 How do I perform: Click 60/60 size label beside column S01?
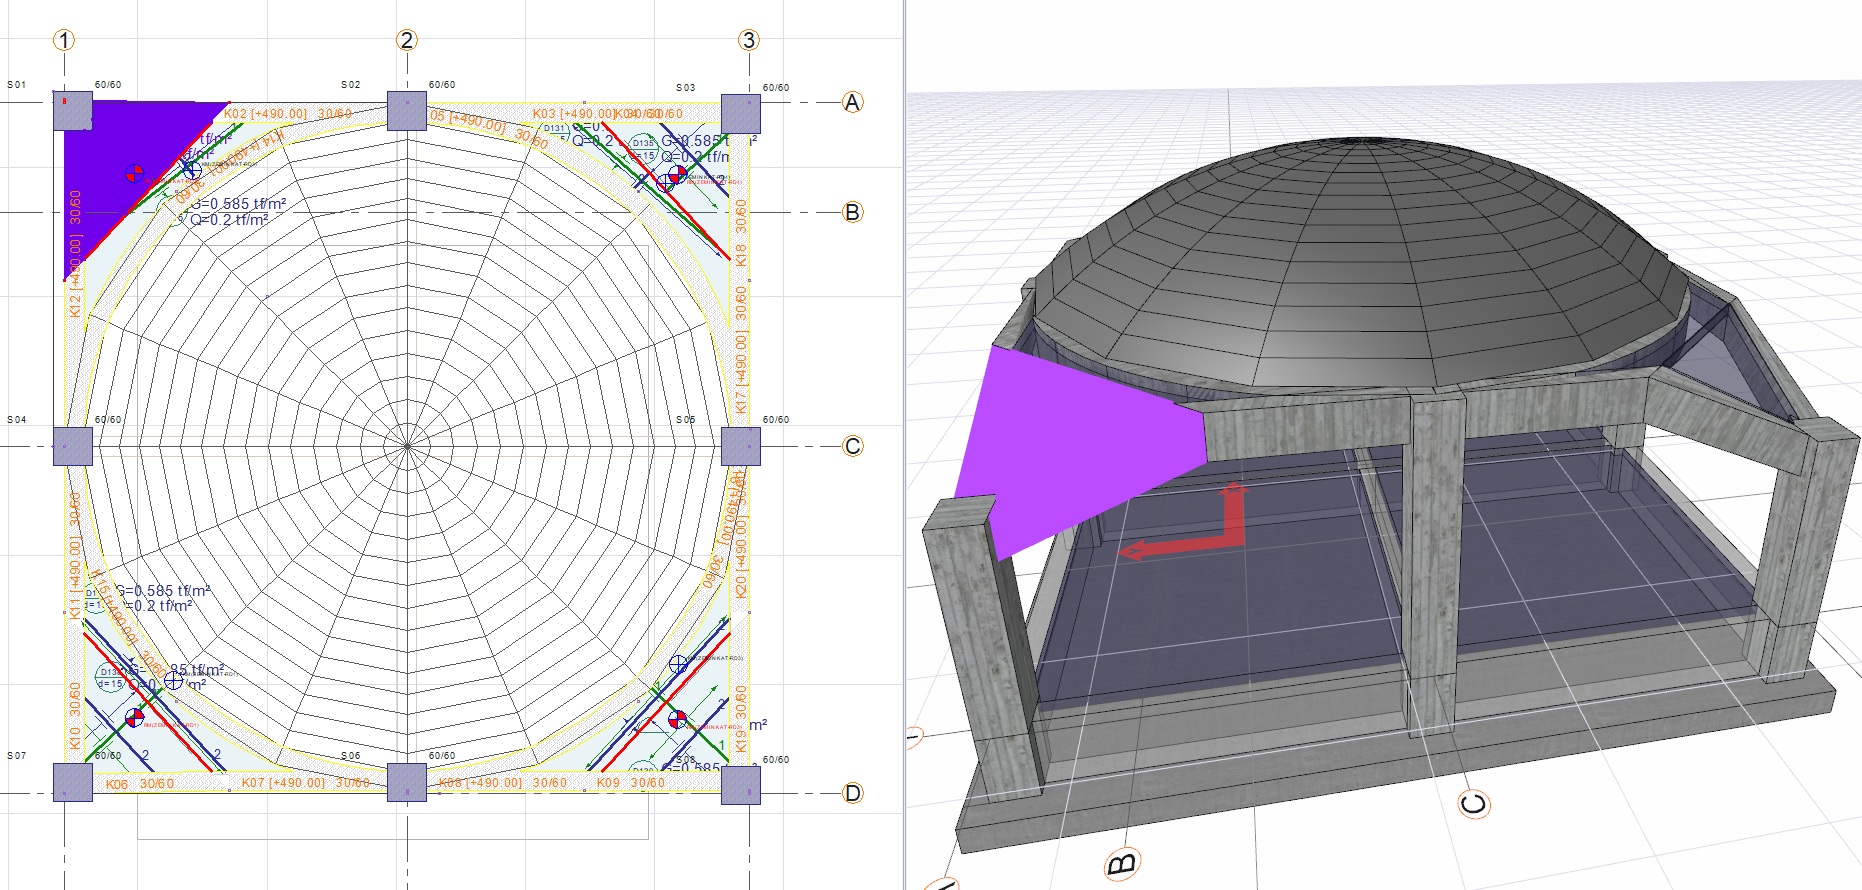(x=108, y=85)
